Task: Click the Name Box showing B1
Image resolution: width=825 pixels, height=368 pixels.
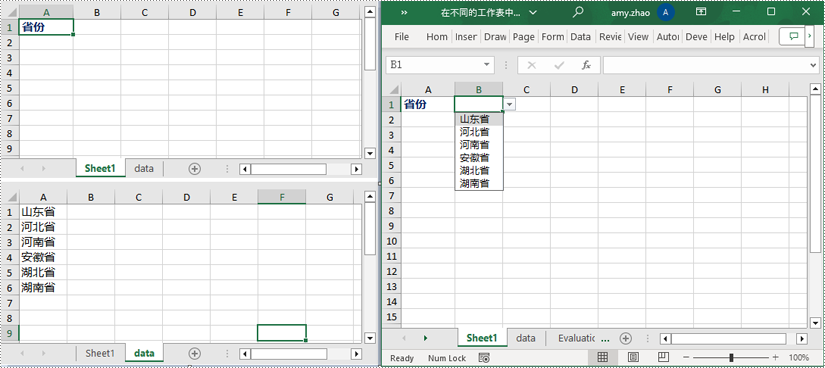Action: [x=434, y=65]
